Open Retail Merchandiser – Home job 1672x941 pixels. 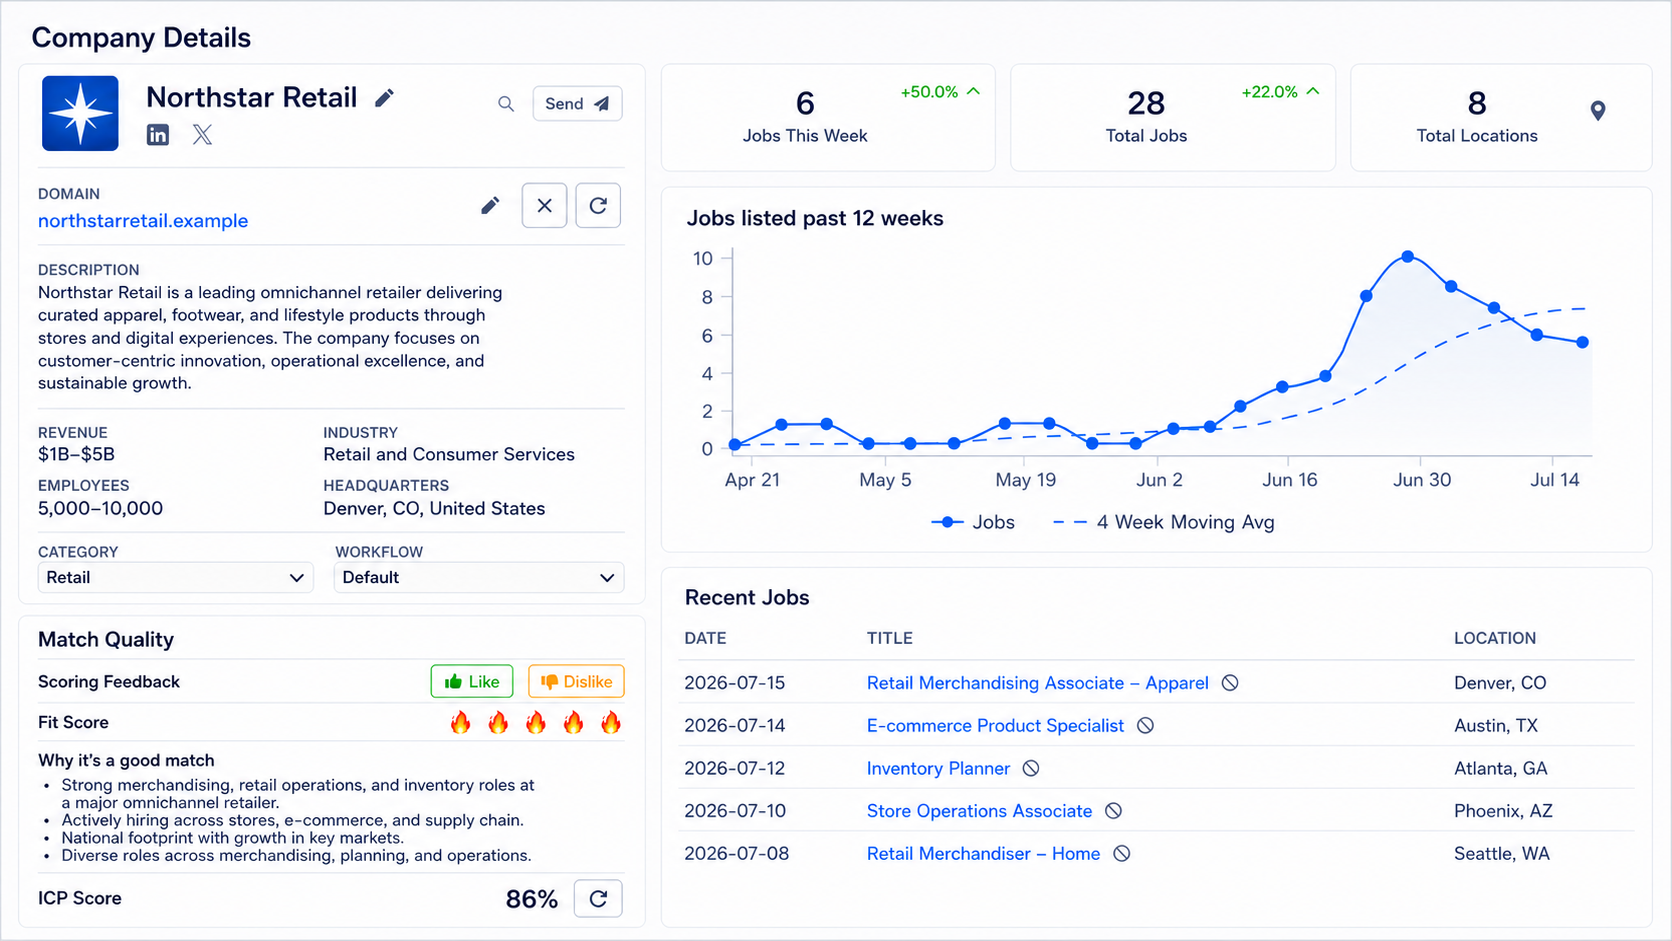pos(983,854)
